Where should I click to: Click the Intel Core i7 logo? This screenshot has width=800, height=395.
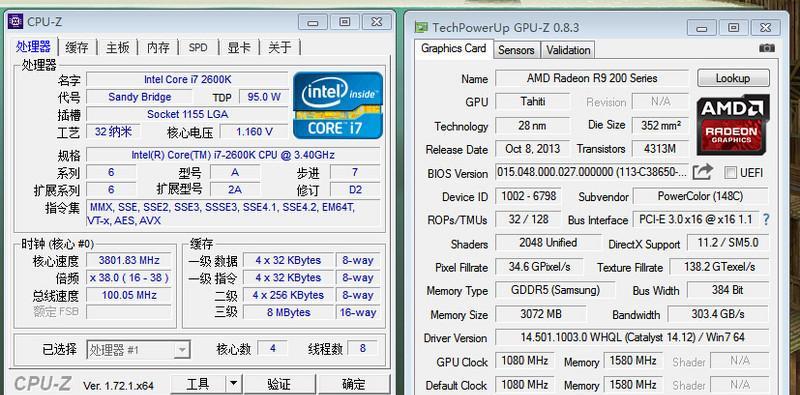(x=338, y=105)
